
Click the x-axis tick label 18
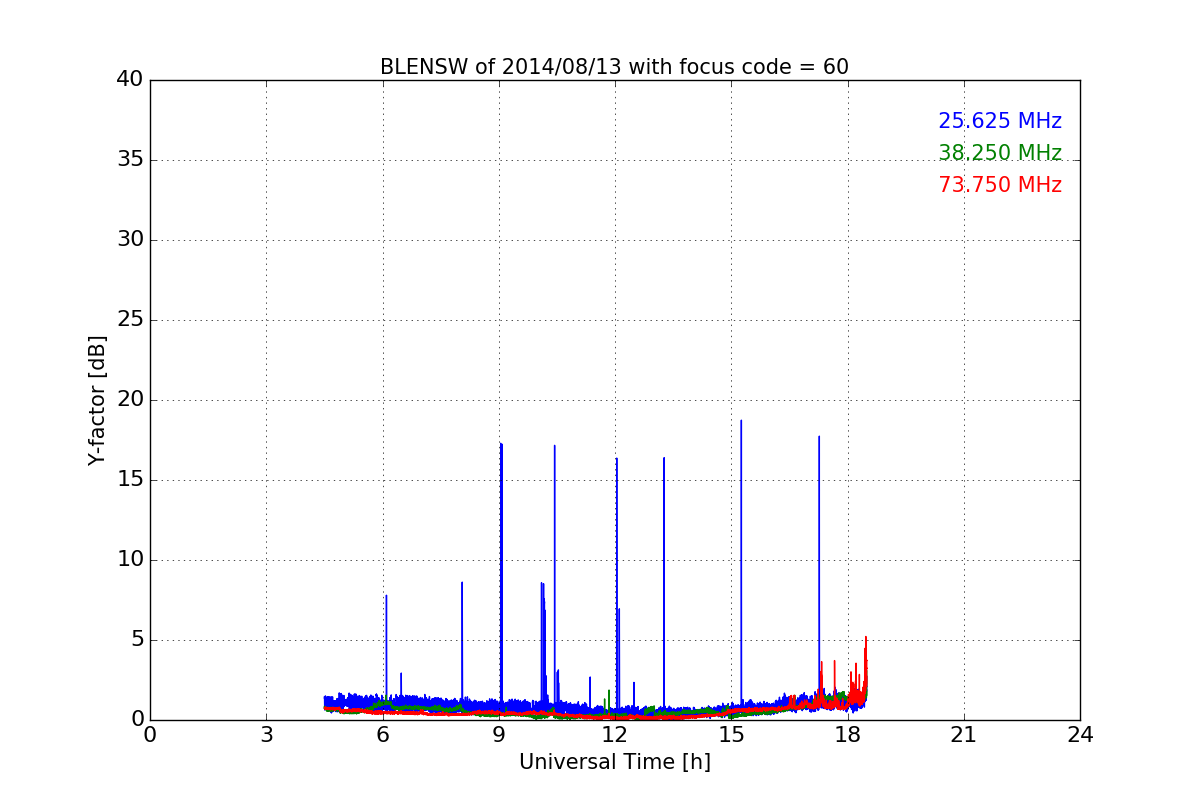848,735
